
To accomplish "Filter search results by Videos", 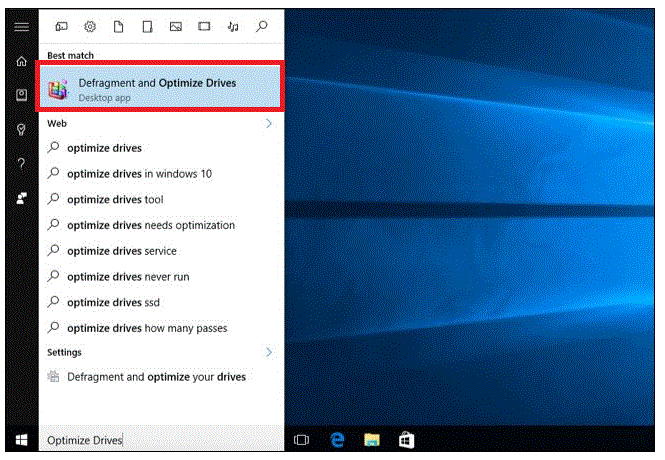I will click(x=204, y=27).
